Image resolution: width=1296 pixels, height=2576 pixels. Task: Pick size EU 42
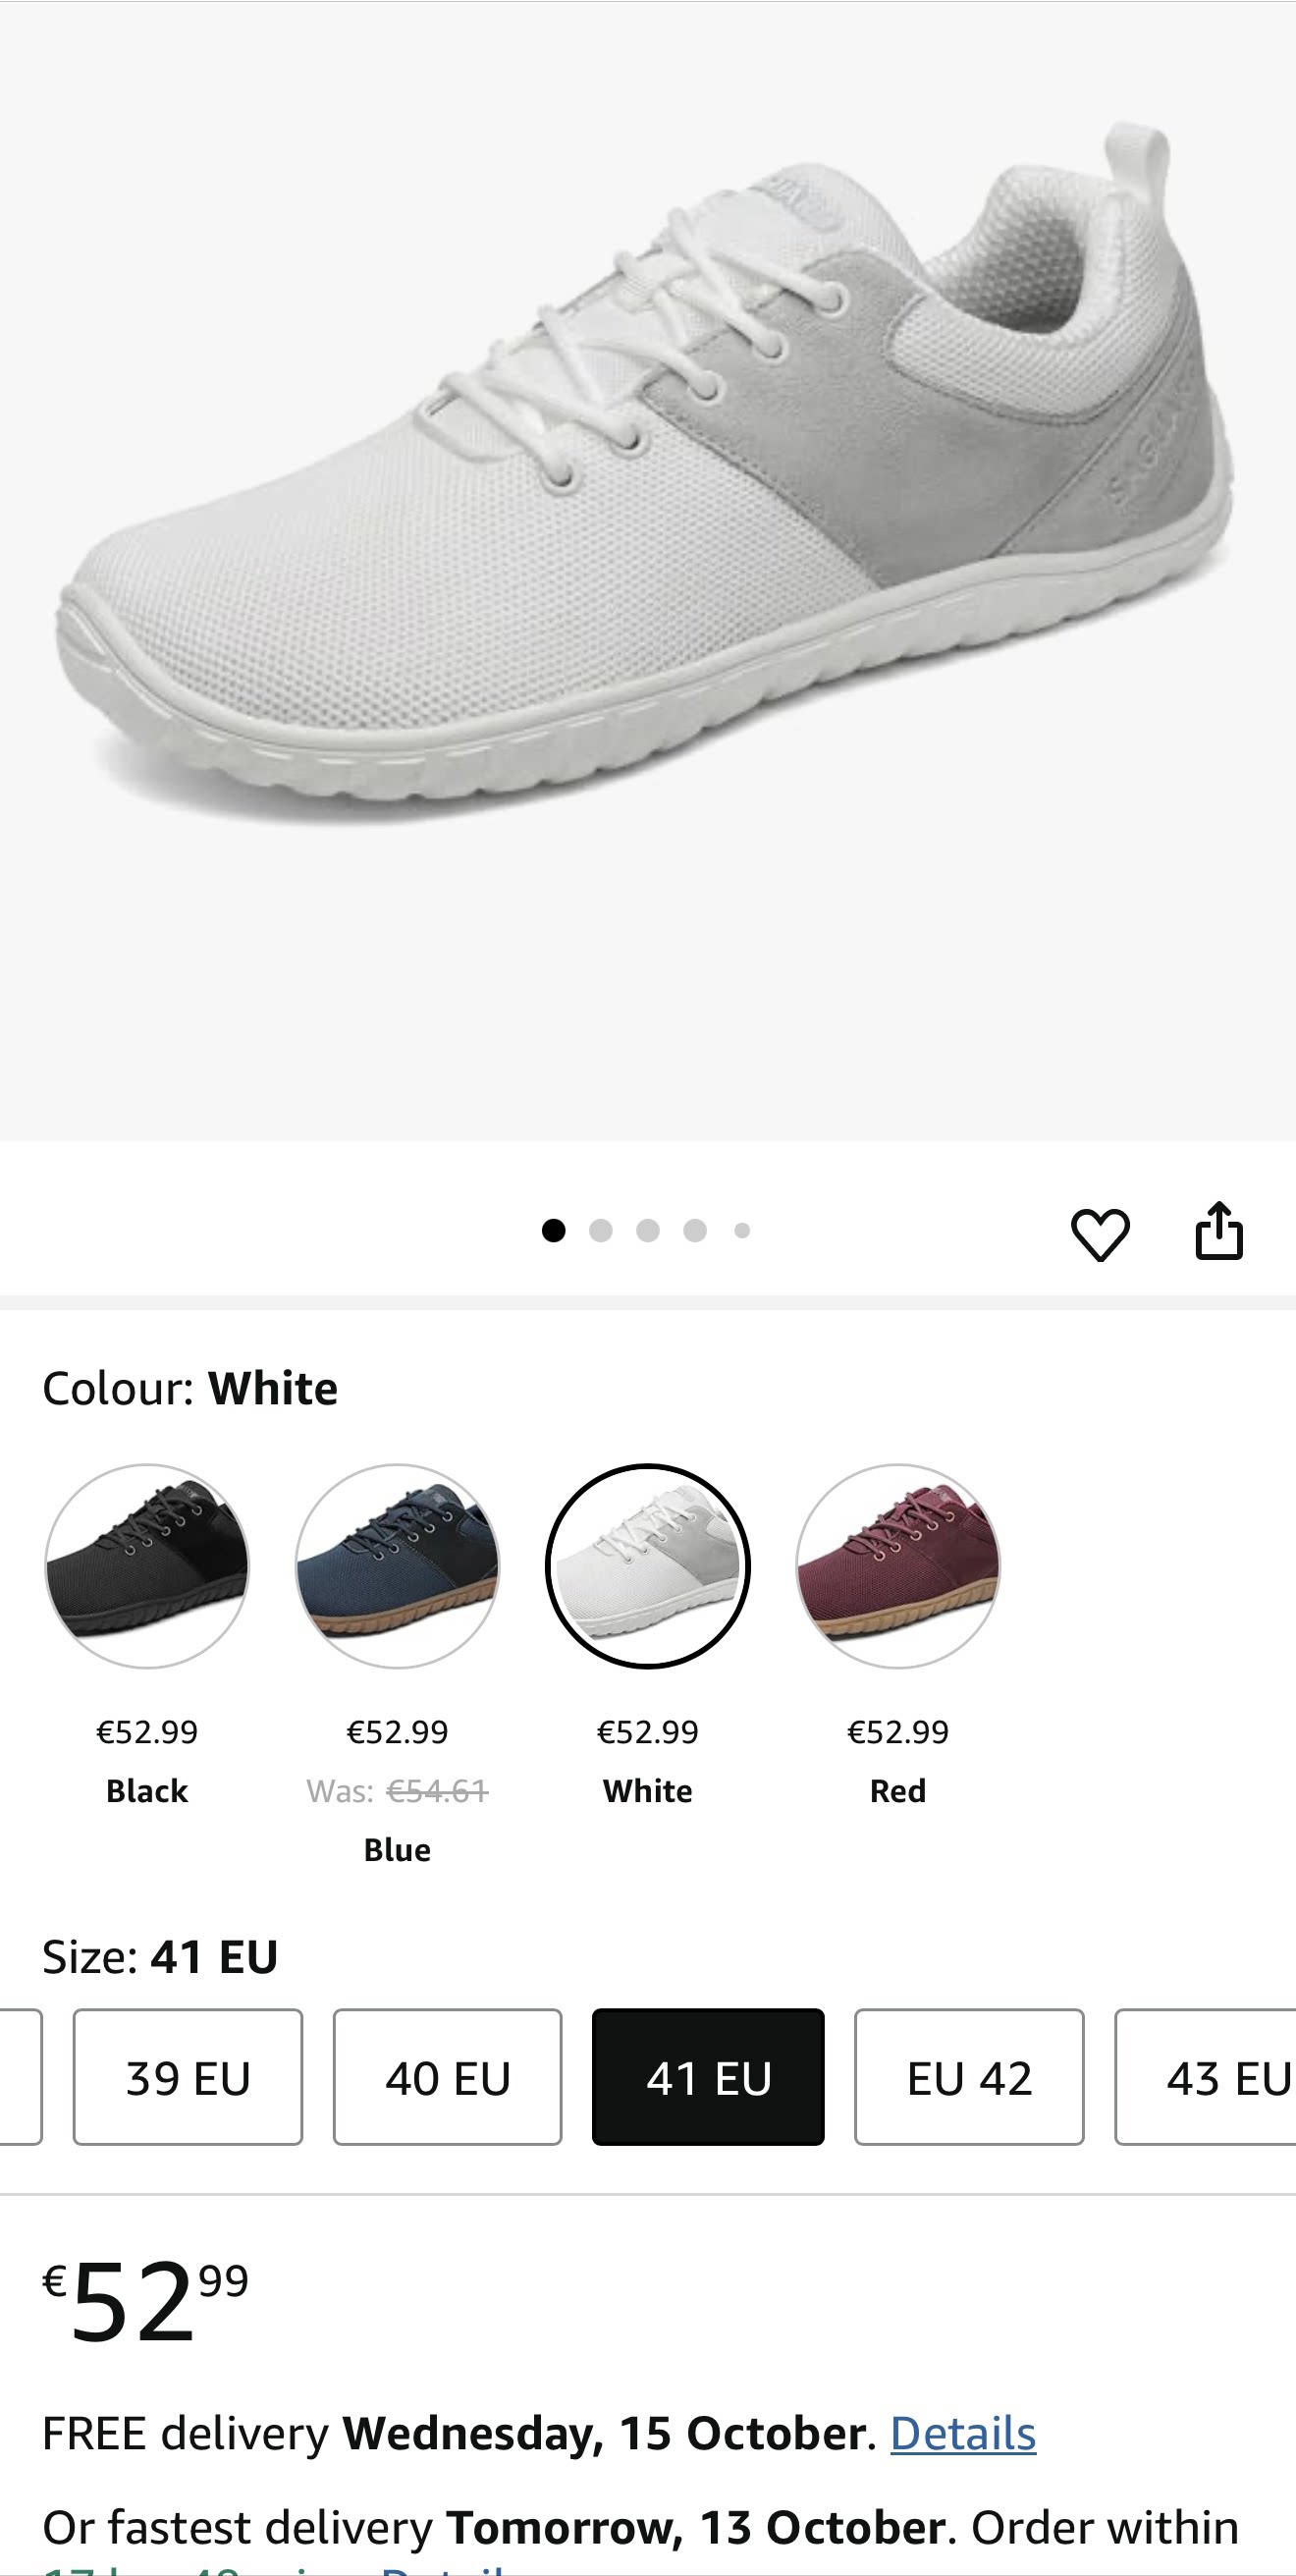pyautogui.click(x=969, y=2077)
